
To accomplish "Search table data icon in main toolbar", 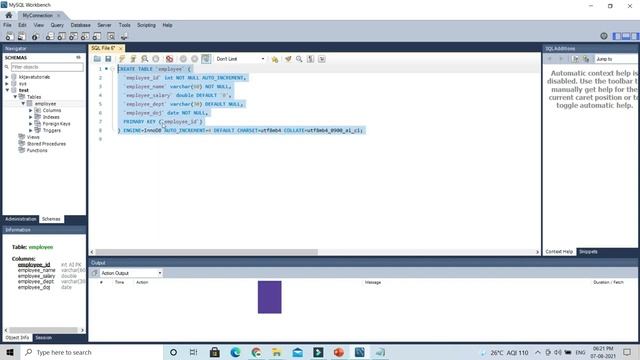I will pos(111,37).
